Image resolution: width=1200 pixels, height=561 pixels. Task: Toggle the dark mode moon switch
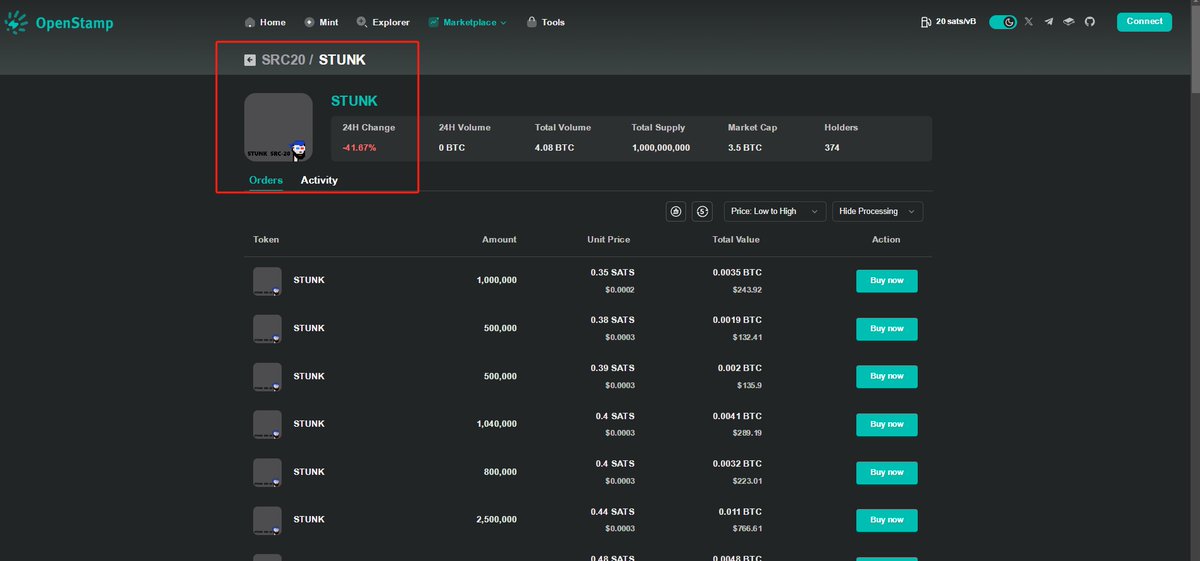click(x=1003, y=22)
